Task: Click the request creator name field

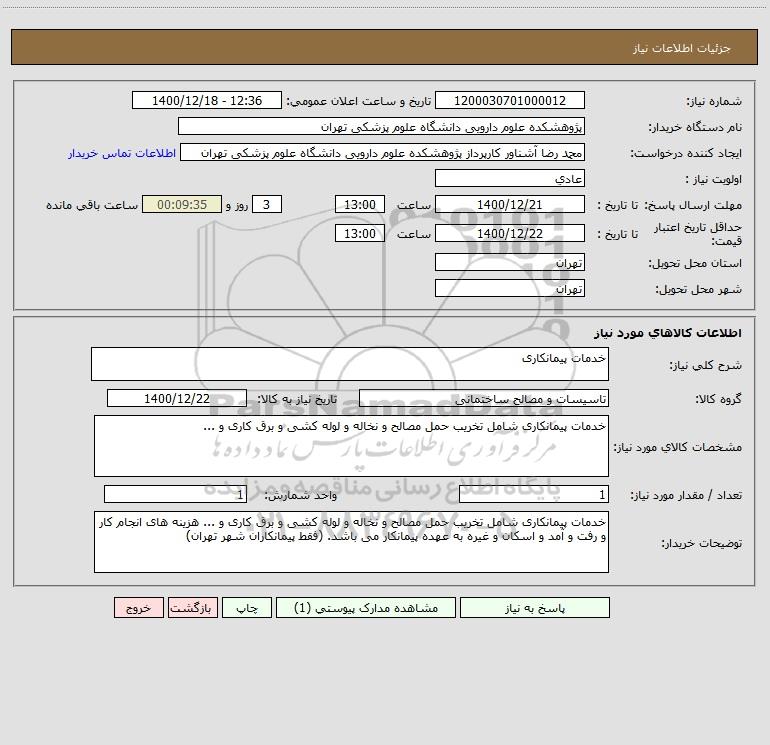Action: click(x=383, y=152)
